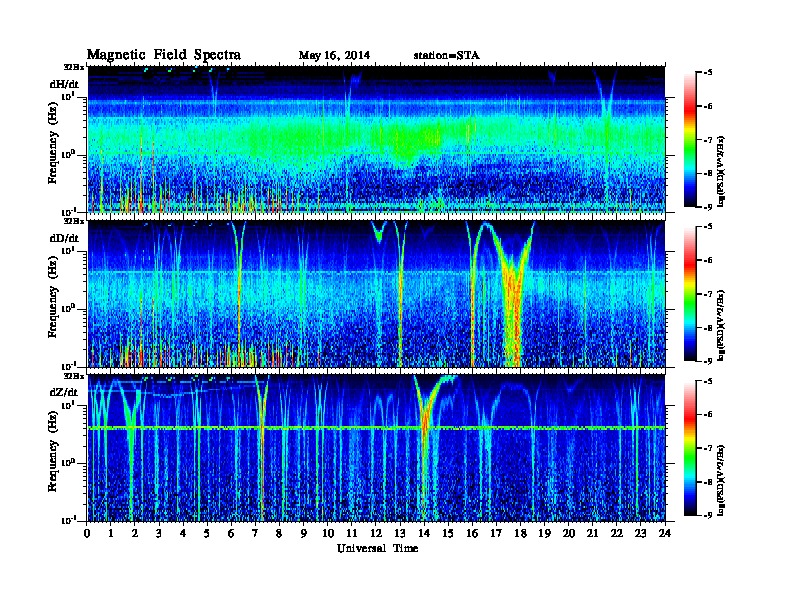
Task: Click the "dH/dt" panel label
Action: (x=64, y=84)
